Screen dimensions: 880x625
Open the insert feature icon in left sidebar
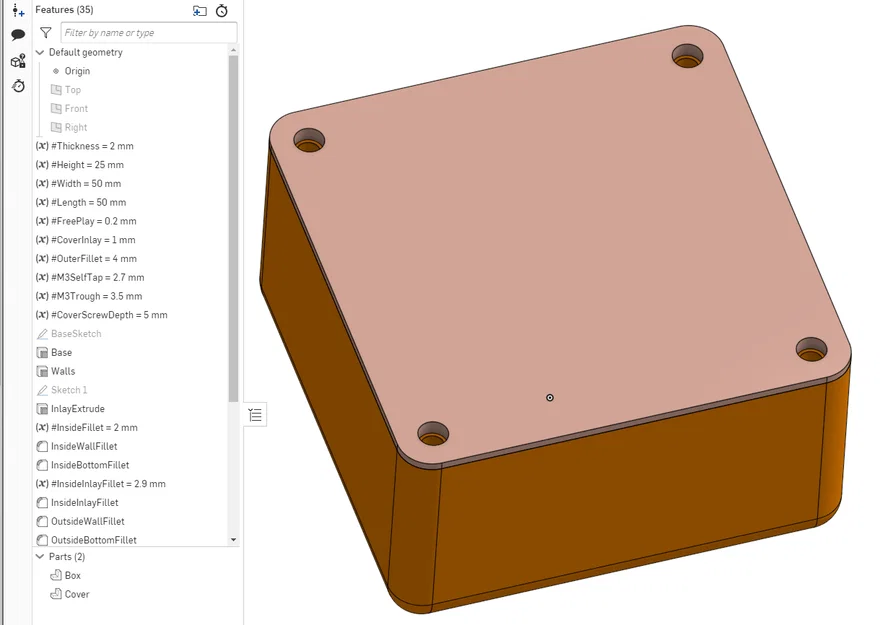pos(18,11)
